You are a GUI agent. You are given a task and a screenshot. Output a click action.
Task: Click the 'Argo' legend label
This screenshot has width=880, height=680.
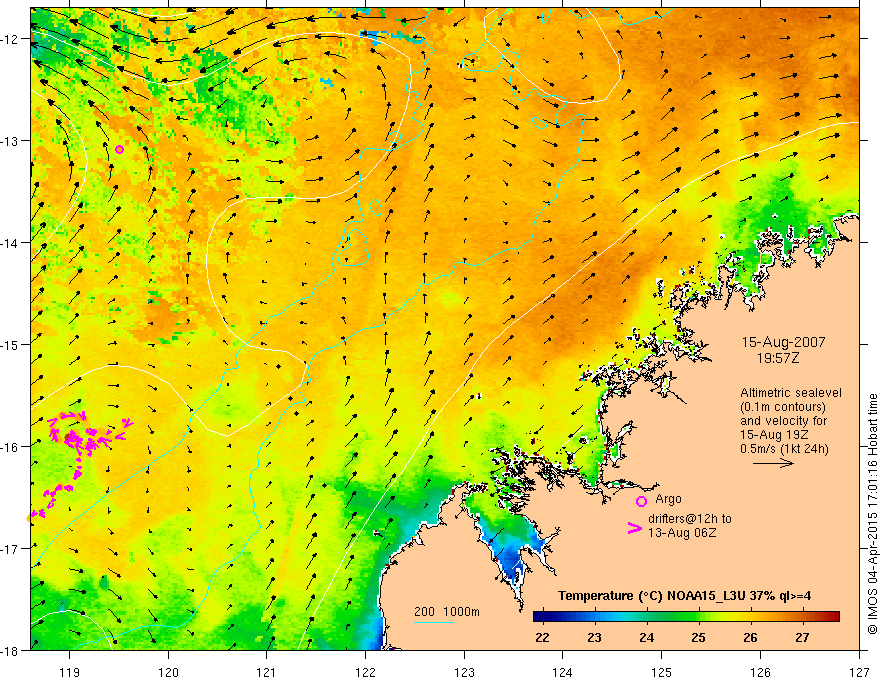[668, 499]
